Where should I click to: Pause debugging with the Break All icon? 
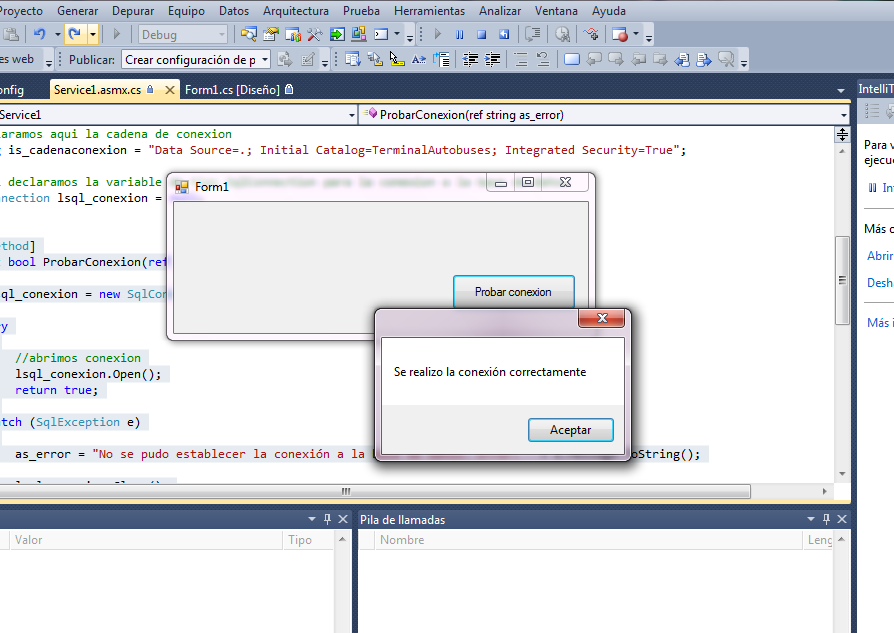(460, 34)
